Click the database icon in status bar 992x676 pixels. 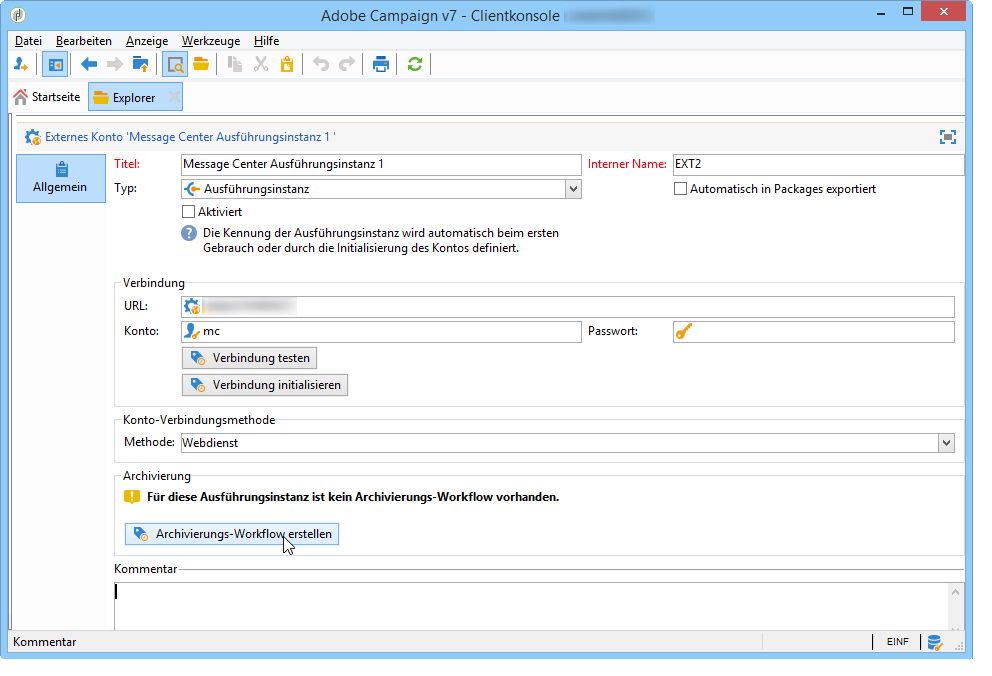(934, 642)
